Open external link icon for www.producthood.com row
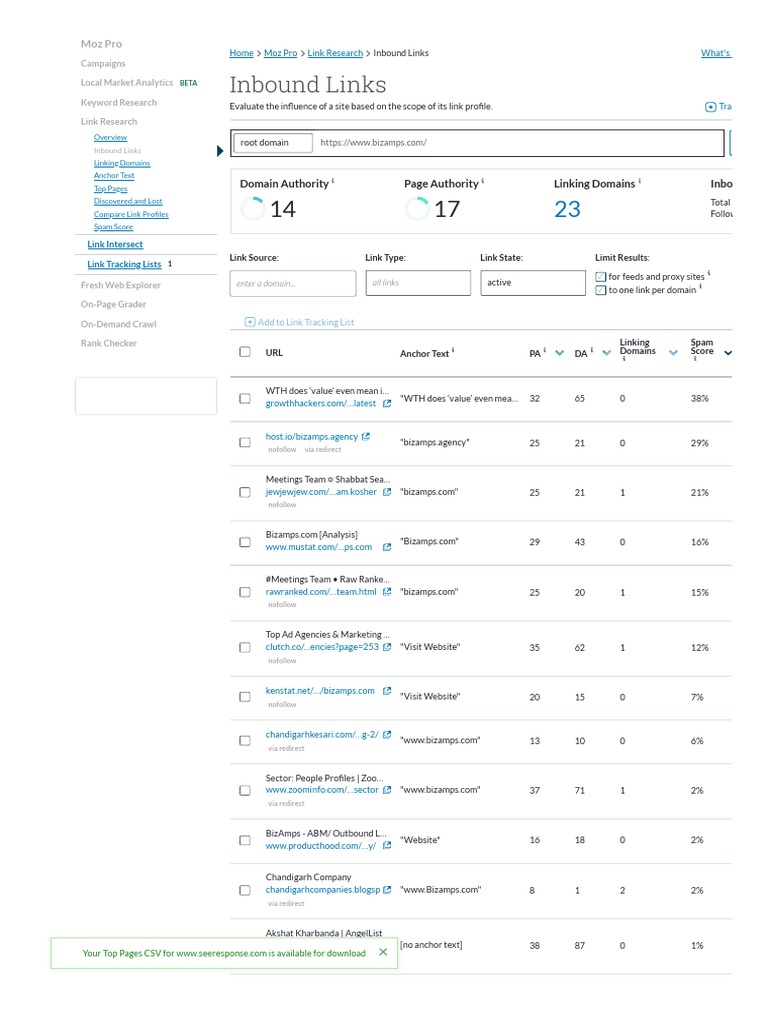 click(387, 846)
